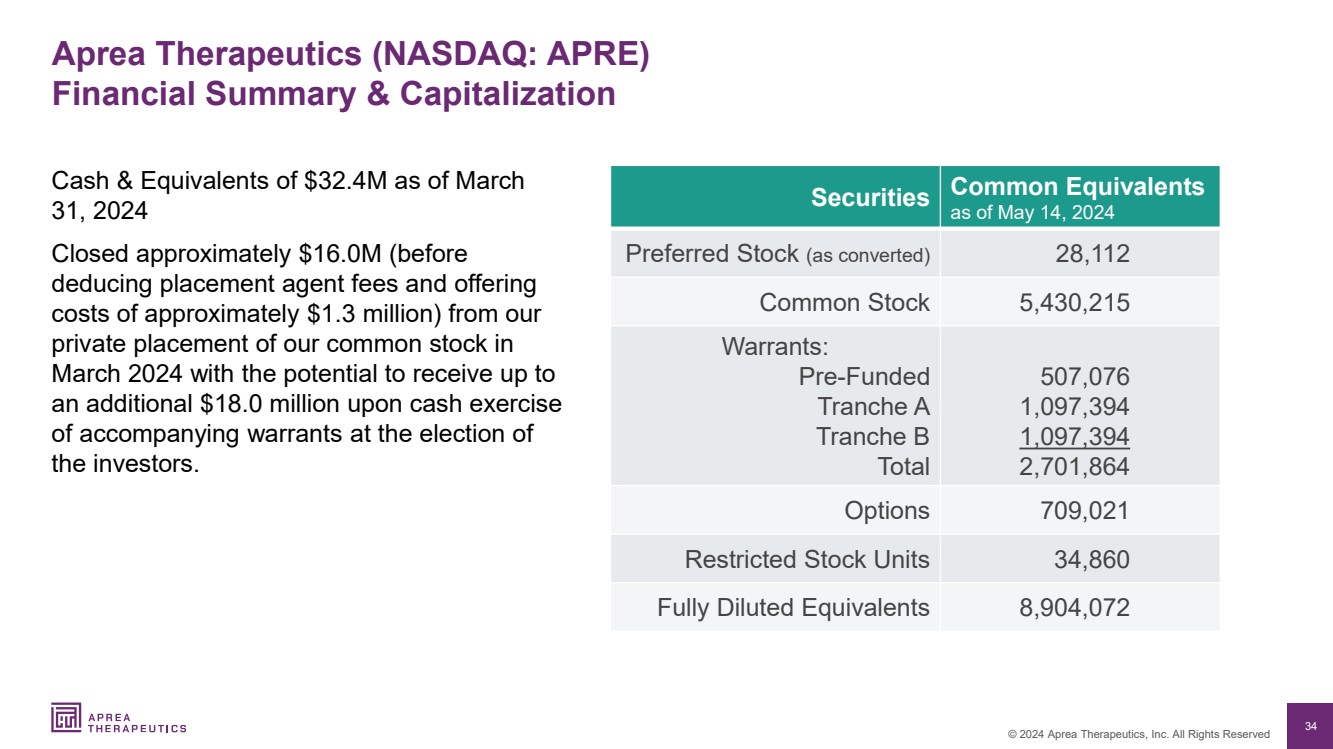Click the Cash & Equivalents paragraph
This screenshot has width=1333, height=749.
click(287, 196)
